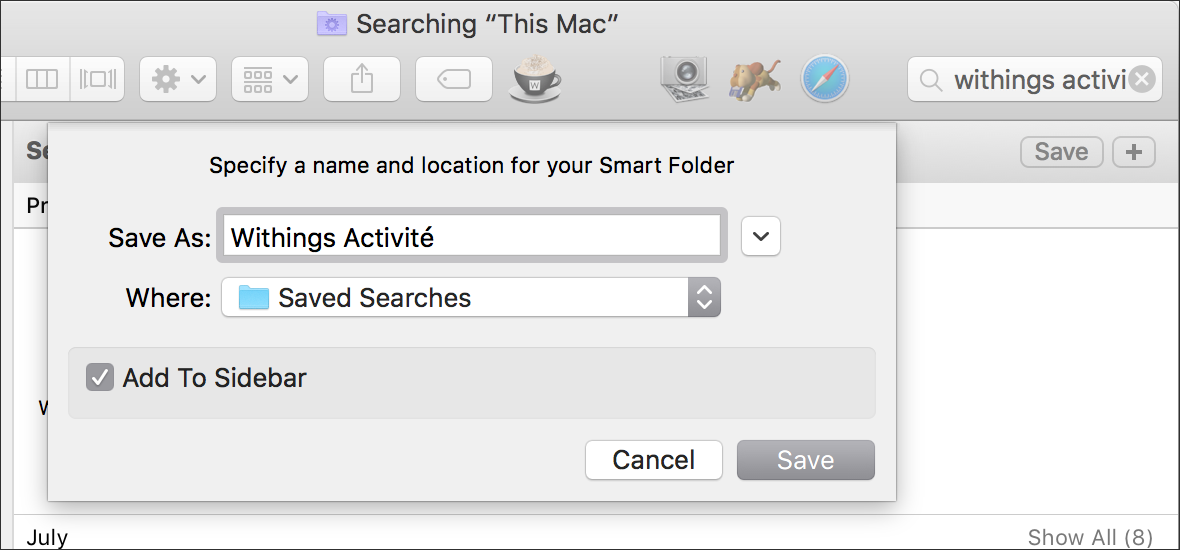This screenshot has width=1180, height=550.
Task: Expand the save dialog with the chevron button
Action: tap(761, 236)
